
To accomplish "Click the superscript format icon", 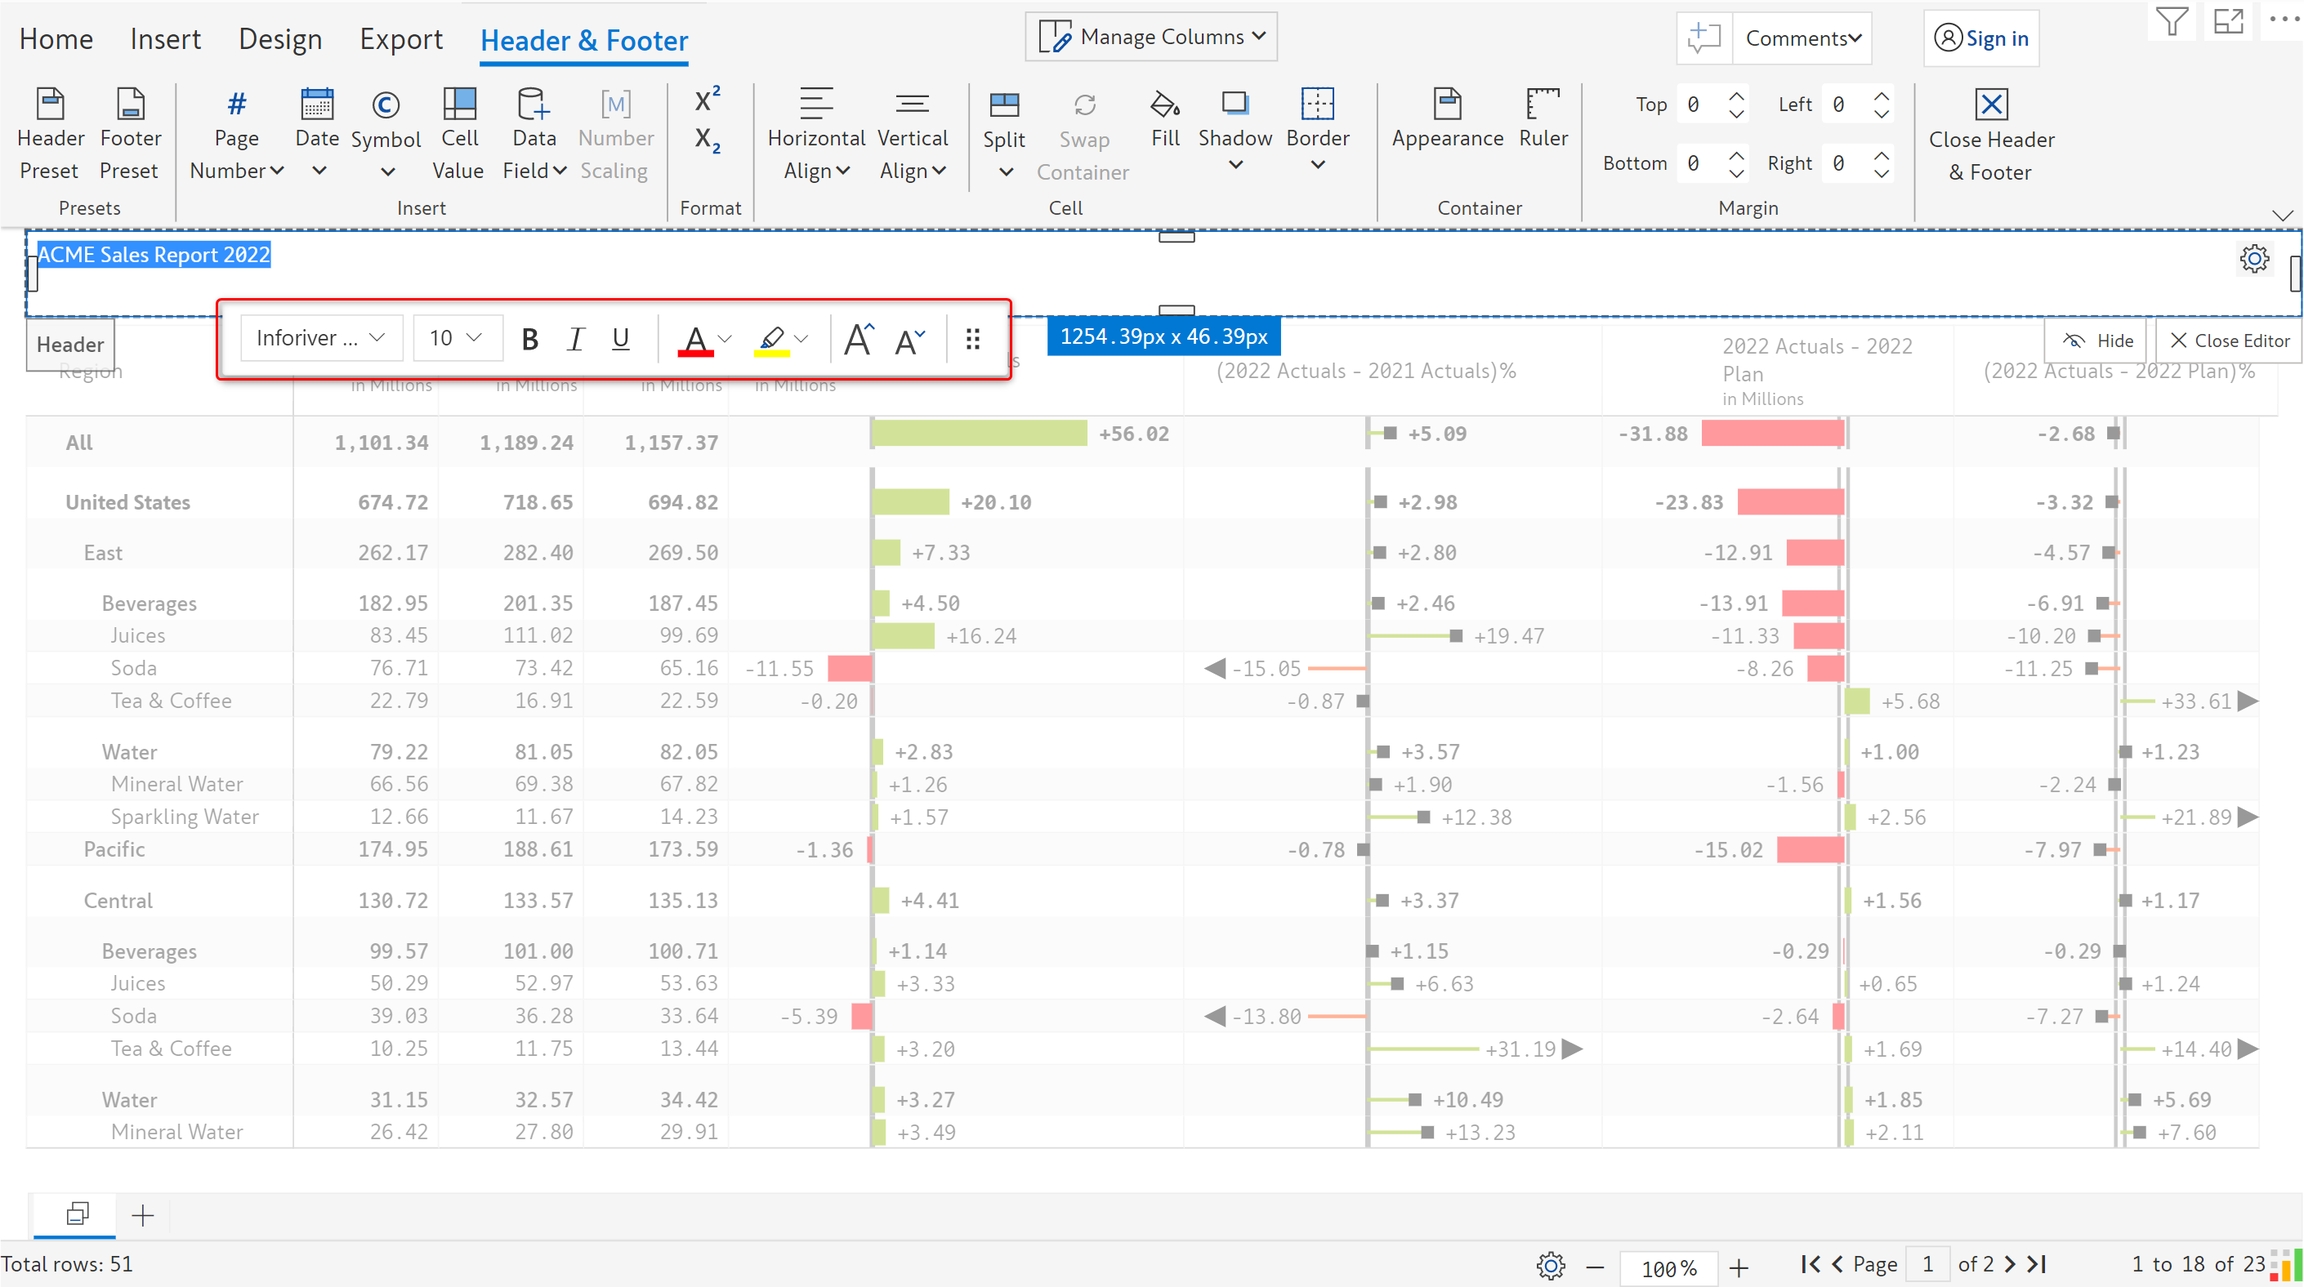I will (x=706, y=100).
